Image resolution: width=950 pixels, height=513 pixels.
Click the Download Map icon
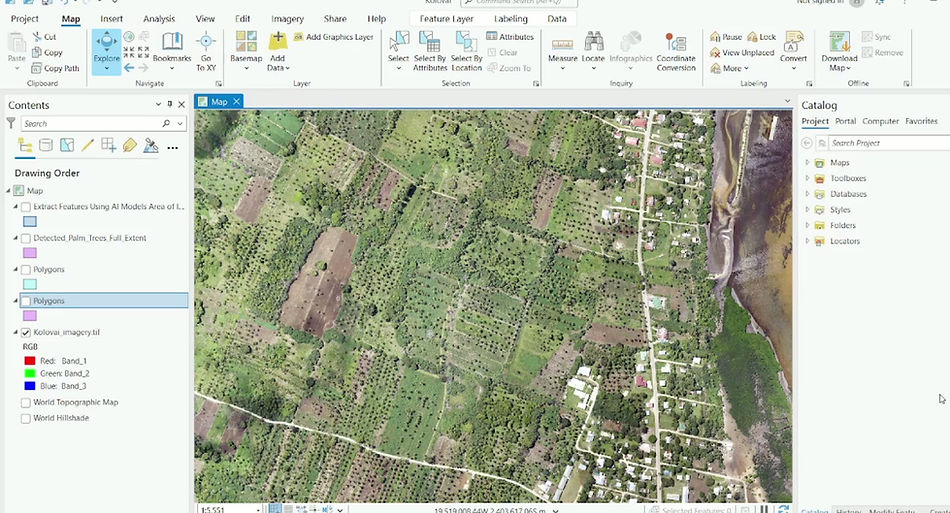click(839, 41)
